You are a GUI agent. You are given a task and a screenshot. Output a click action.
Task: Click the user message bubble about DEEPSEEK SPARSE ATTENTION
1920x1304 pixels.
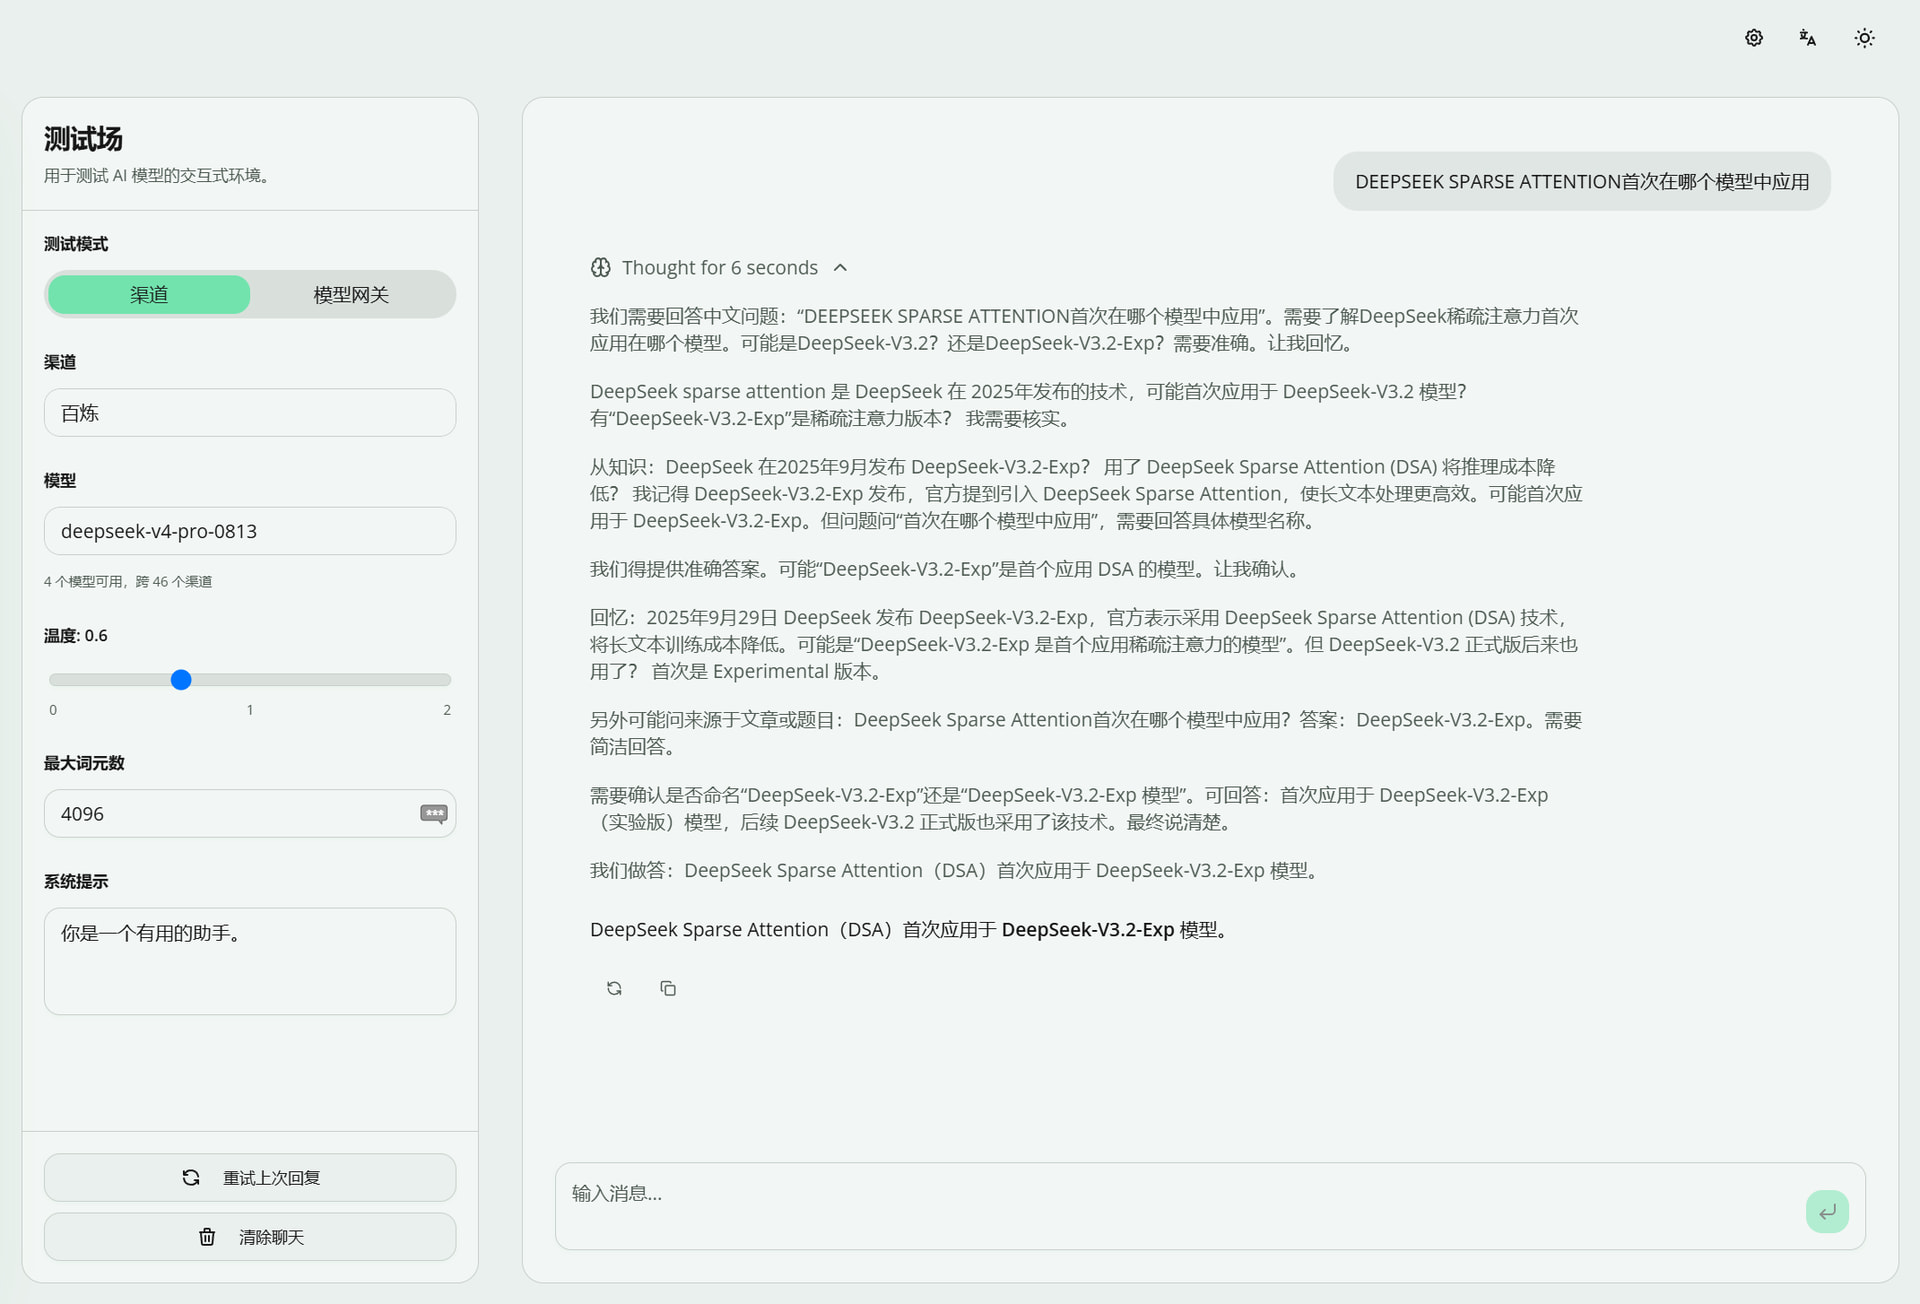(x=1582, y=181)
